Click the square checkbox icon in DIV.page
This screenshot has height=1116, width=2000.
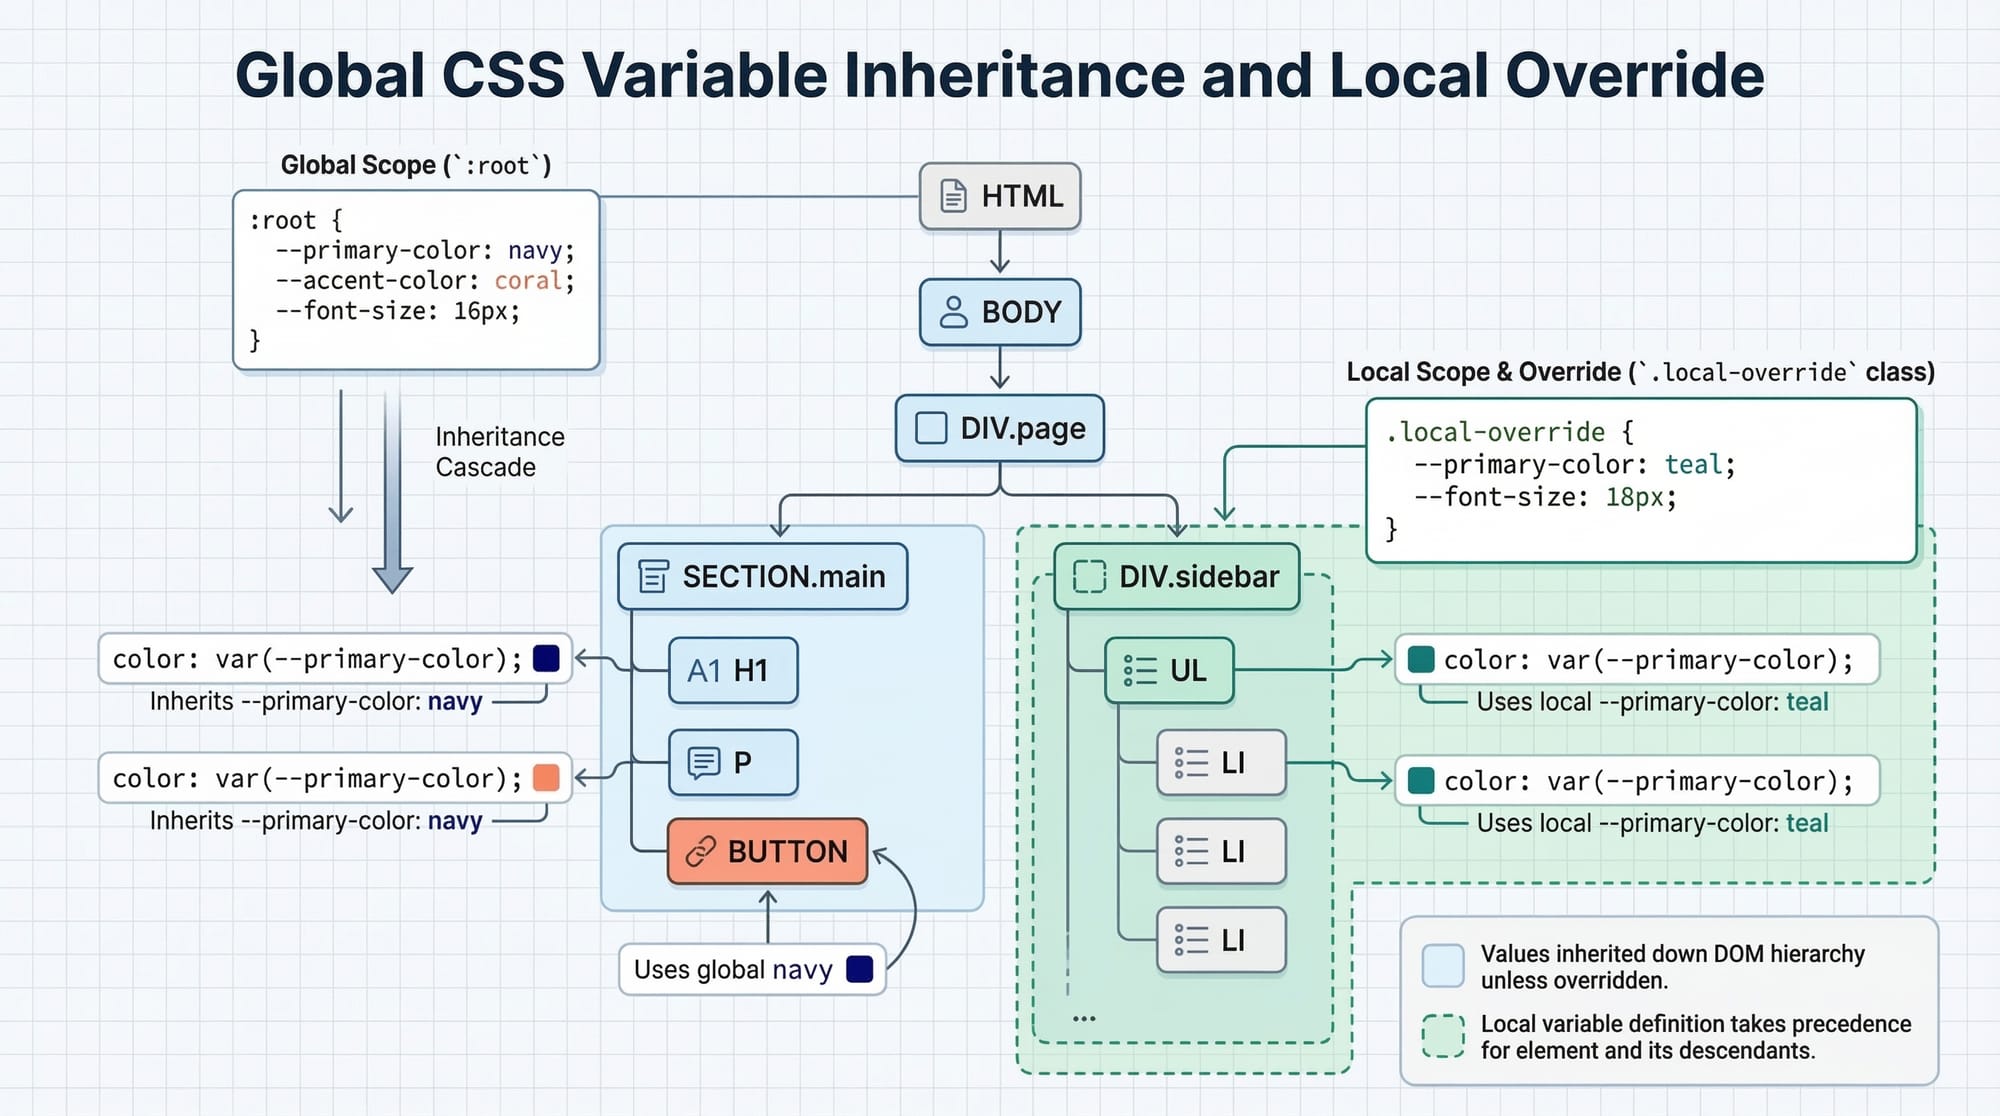tap(931, 428)
